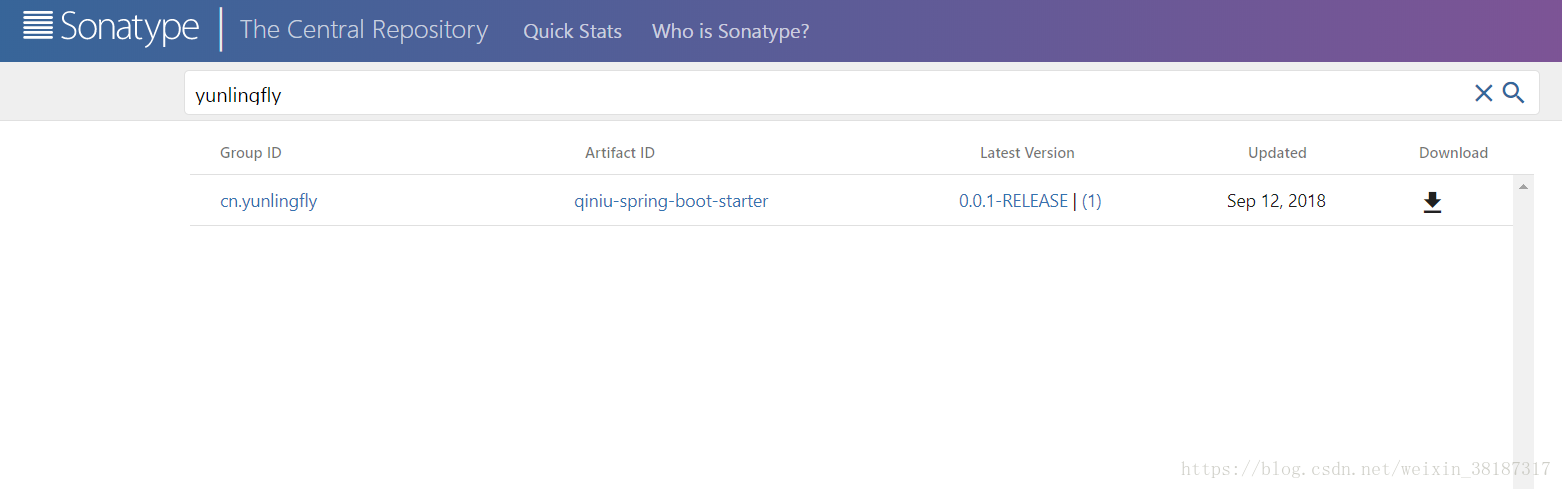Open the Who is Sonatype? page

pyautogui.click(x=730, y=31)
